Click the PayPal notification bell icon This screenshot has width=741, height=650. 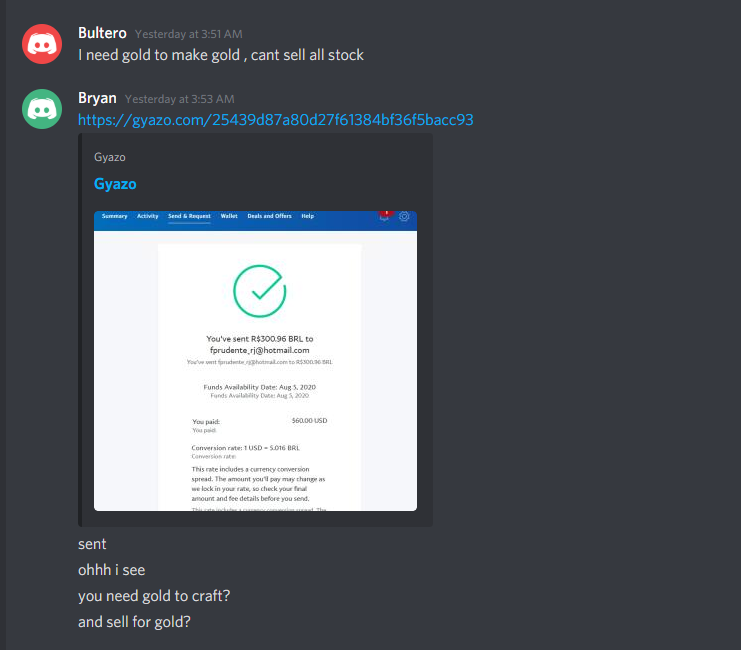click(384, 216)
